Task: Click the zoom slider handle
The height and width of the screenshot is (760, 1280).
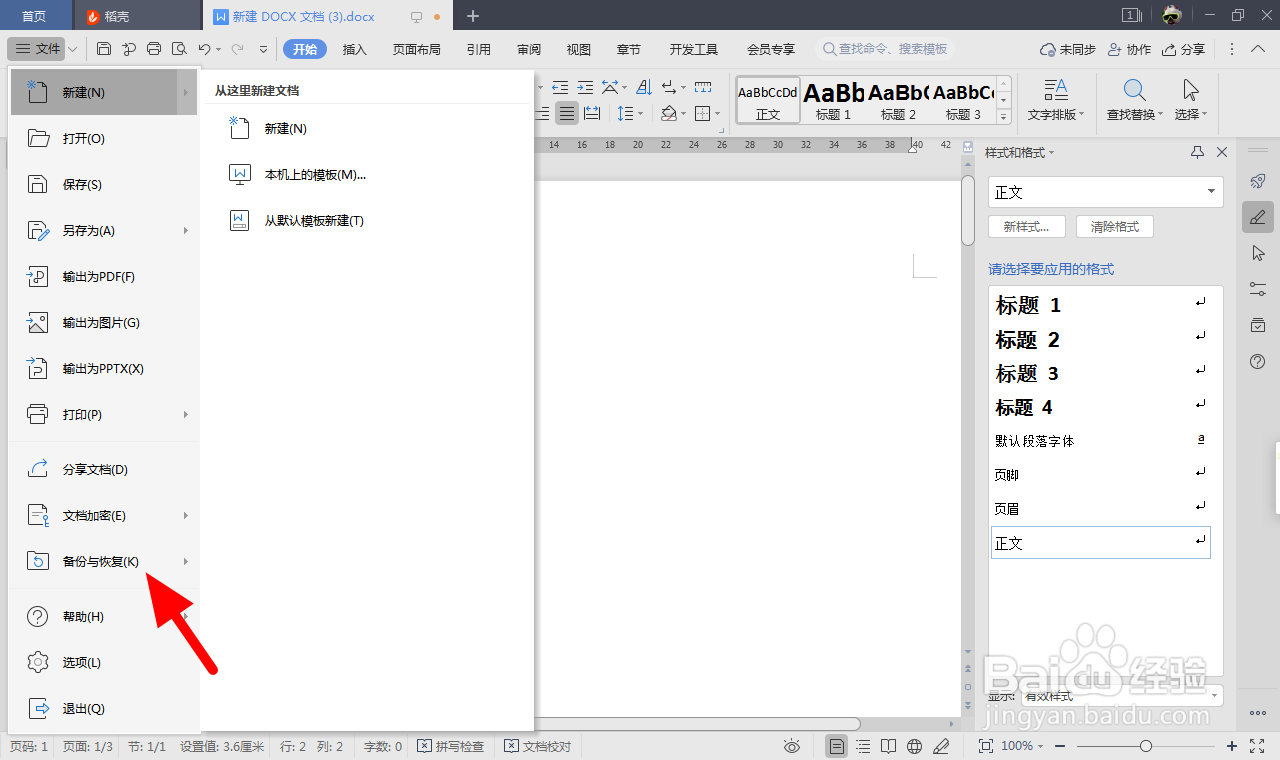Action: coord(1146,746)
